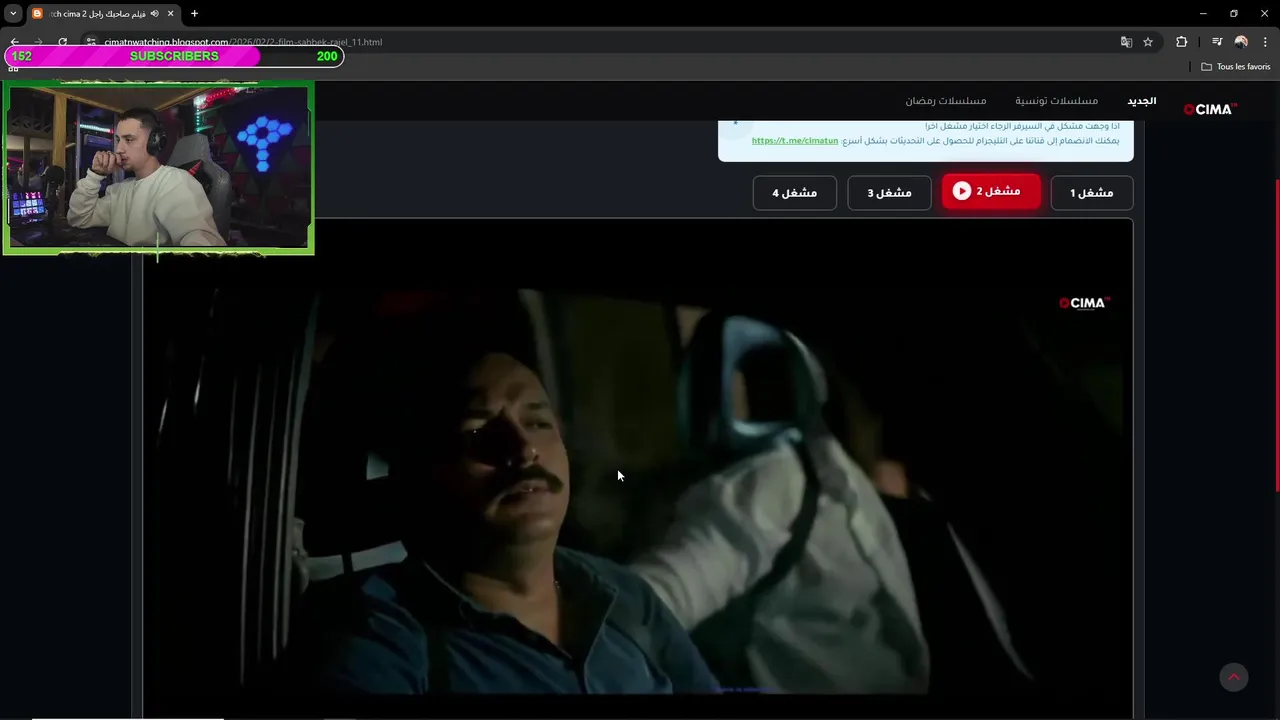Viewport: 1280px width, 720px height.
Task: Open the Extensions puzzle icon
Action: pyautogui.click(x=1182, y=42)
